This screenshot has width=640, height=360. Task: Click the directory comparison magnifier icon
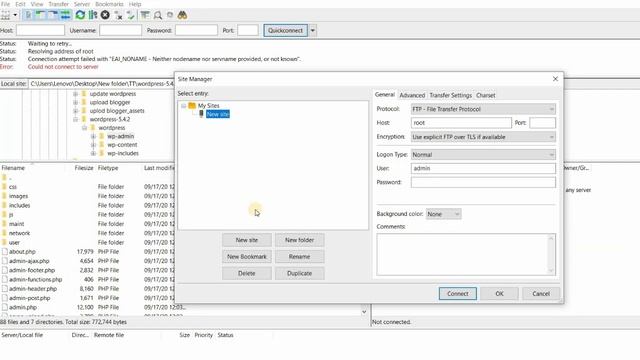tap(158, 15)
